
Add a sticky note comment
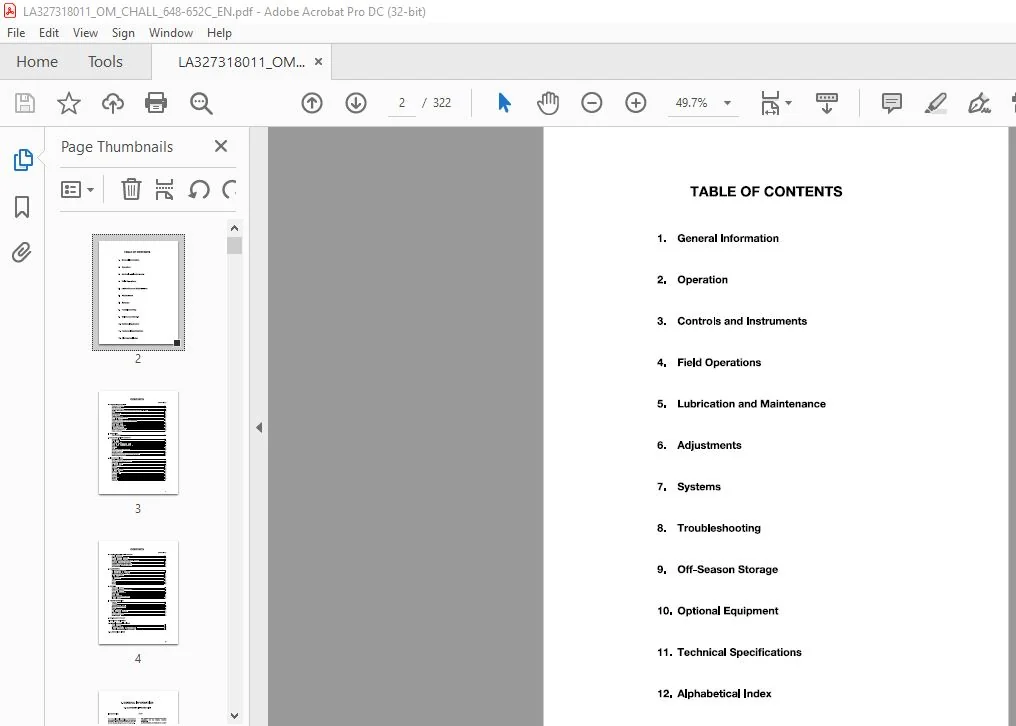(892, 103)
